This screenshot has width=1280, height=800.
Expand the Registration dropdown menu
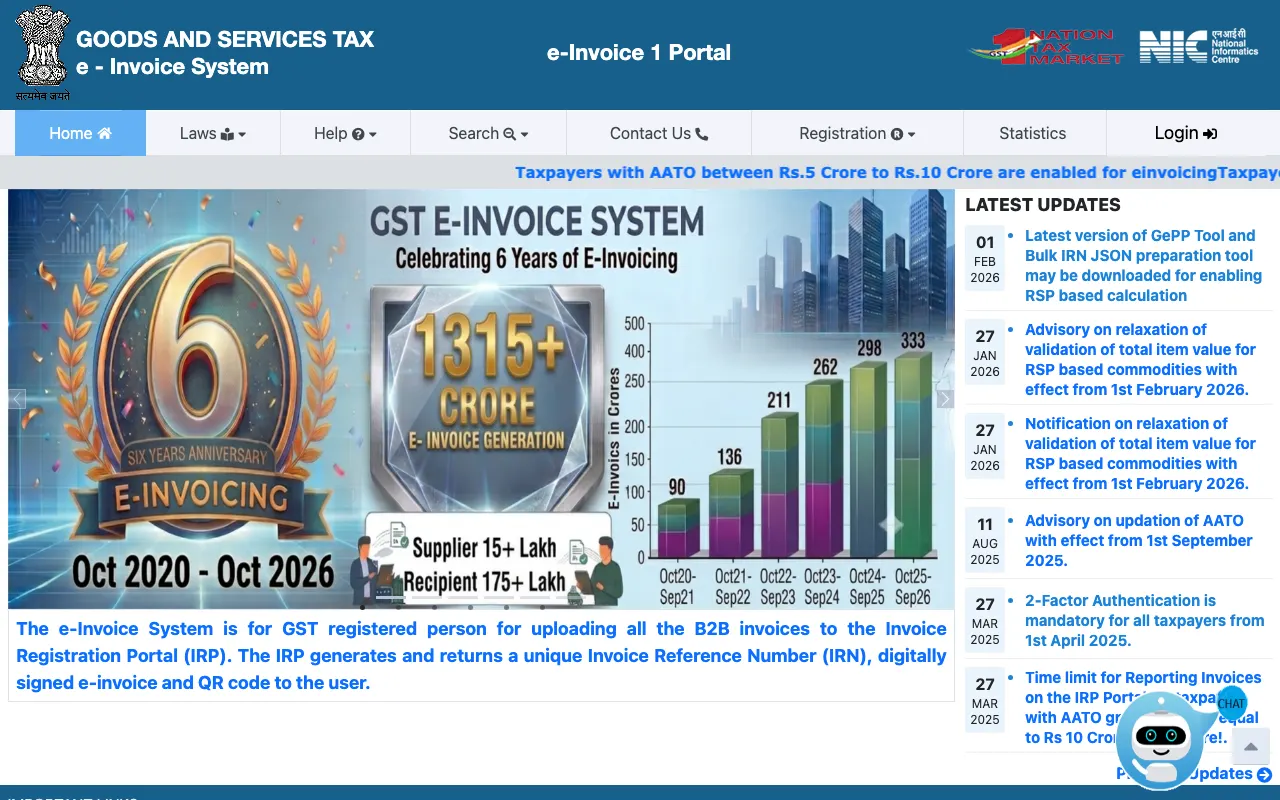857,133
